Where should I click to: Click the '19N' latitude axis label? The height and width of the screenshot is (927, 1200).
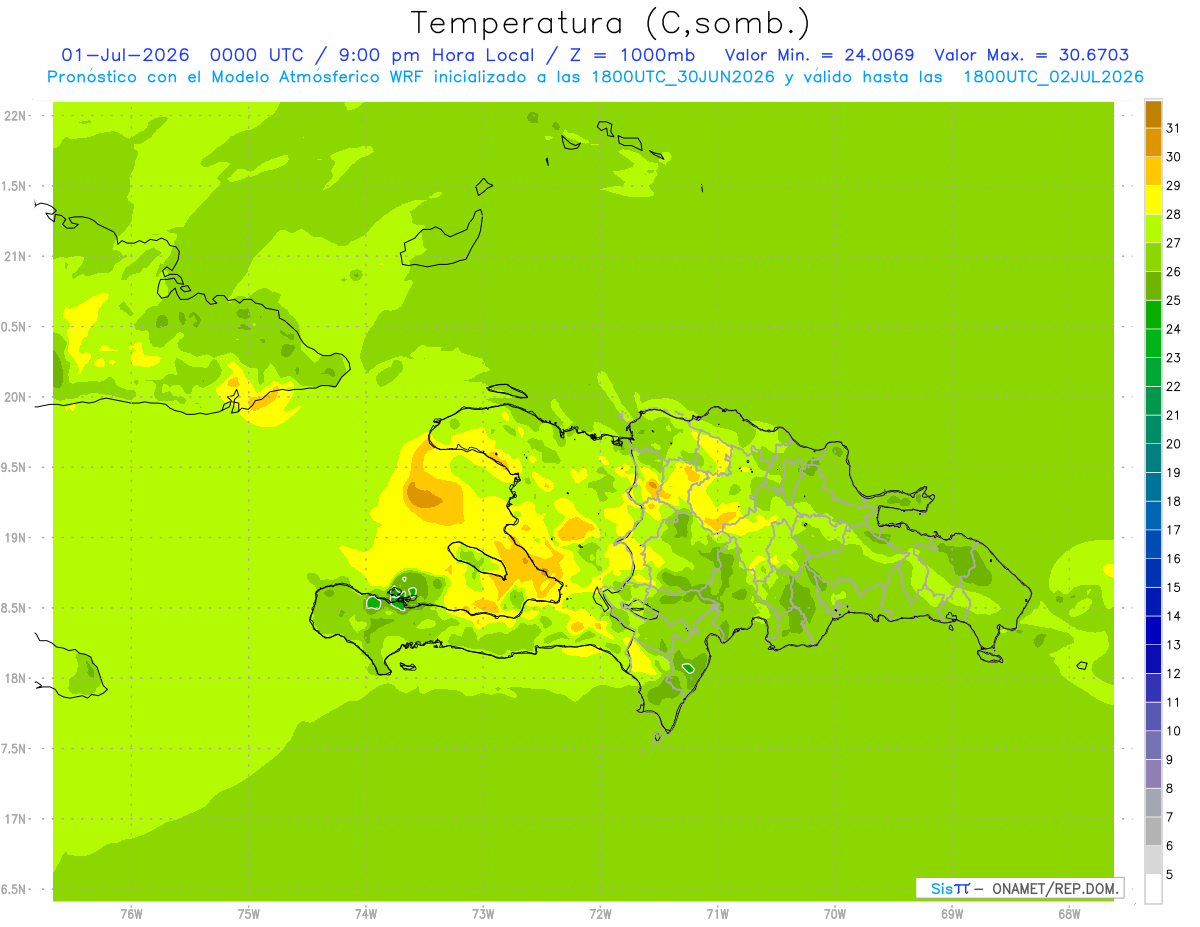click(x=16, y=538)
